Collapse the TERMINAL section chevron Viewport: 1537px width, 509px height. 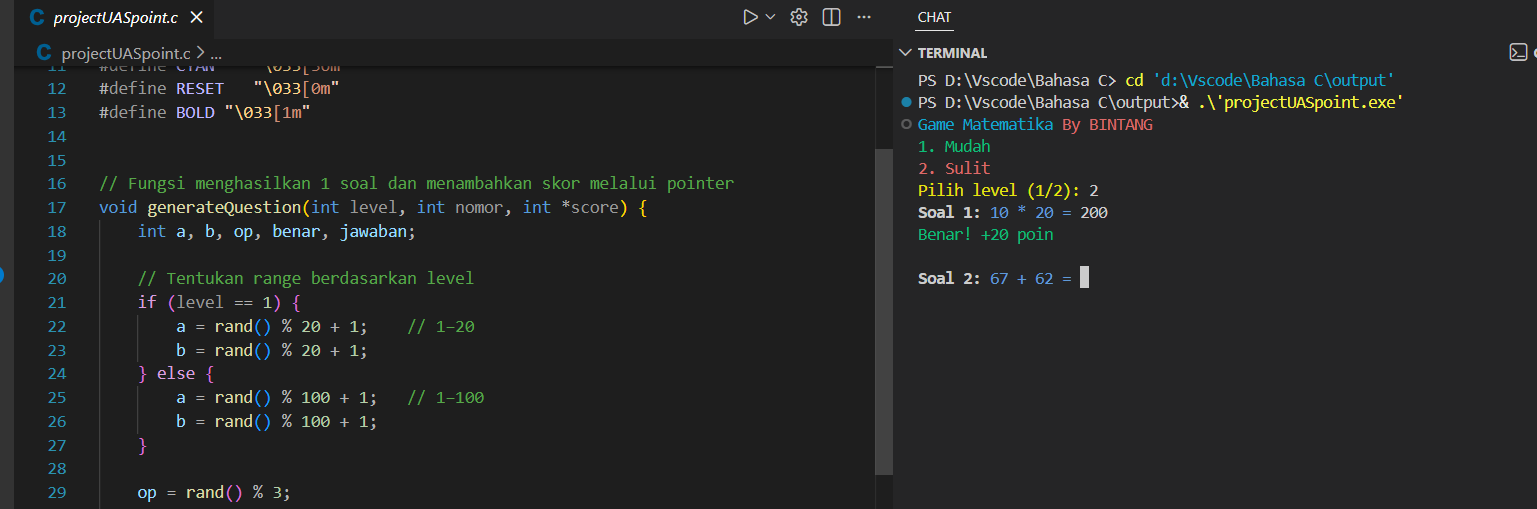(x=905, y=53)
